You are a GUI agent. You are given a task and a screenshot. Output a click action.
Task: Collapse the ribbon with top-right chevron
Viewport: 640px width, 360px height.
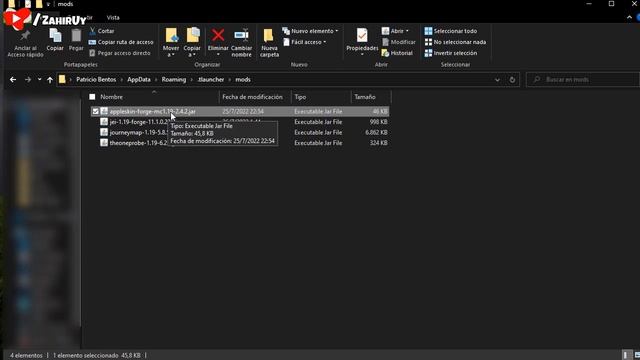click(x=629, y=18)
